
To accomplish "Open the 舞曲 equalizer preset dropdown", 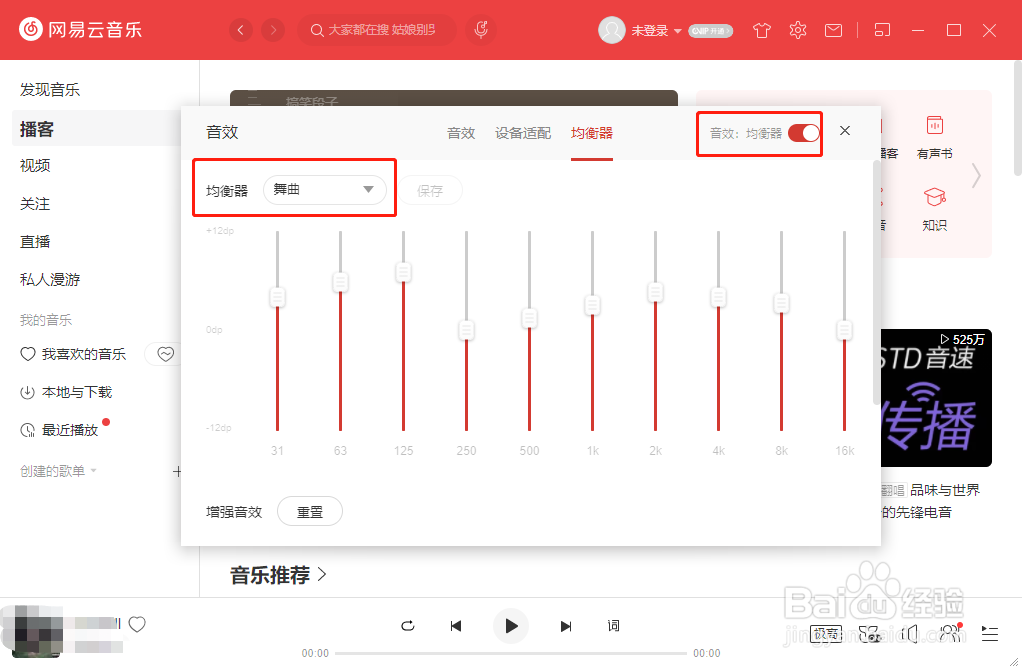I will point(325,190).
